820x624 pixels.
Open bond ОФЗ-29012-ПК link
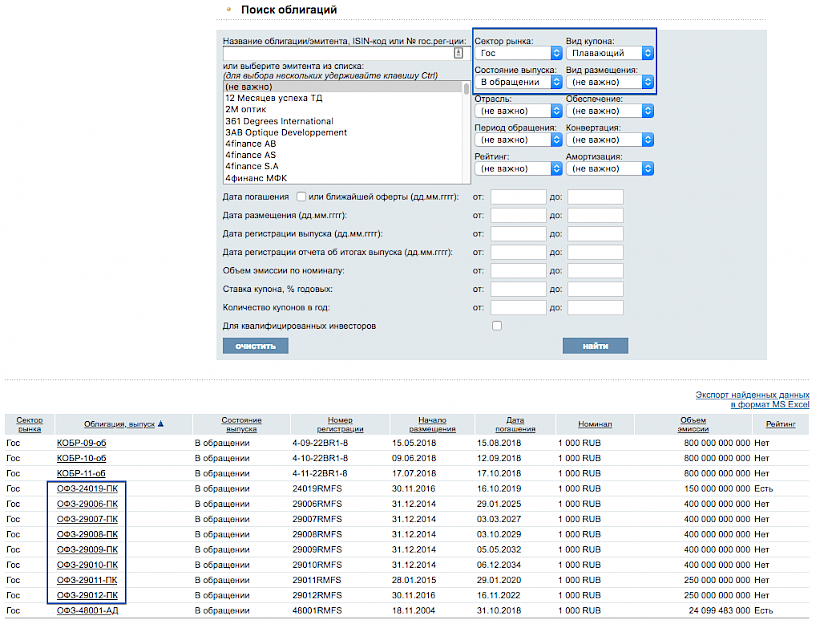87,595
